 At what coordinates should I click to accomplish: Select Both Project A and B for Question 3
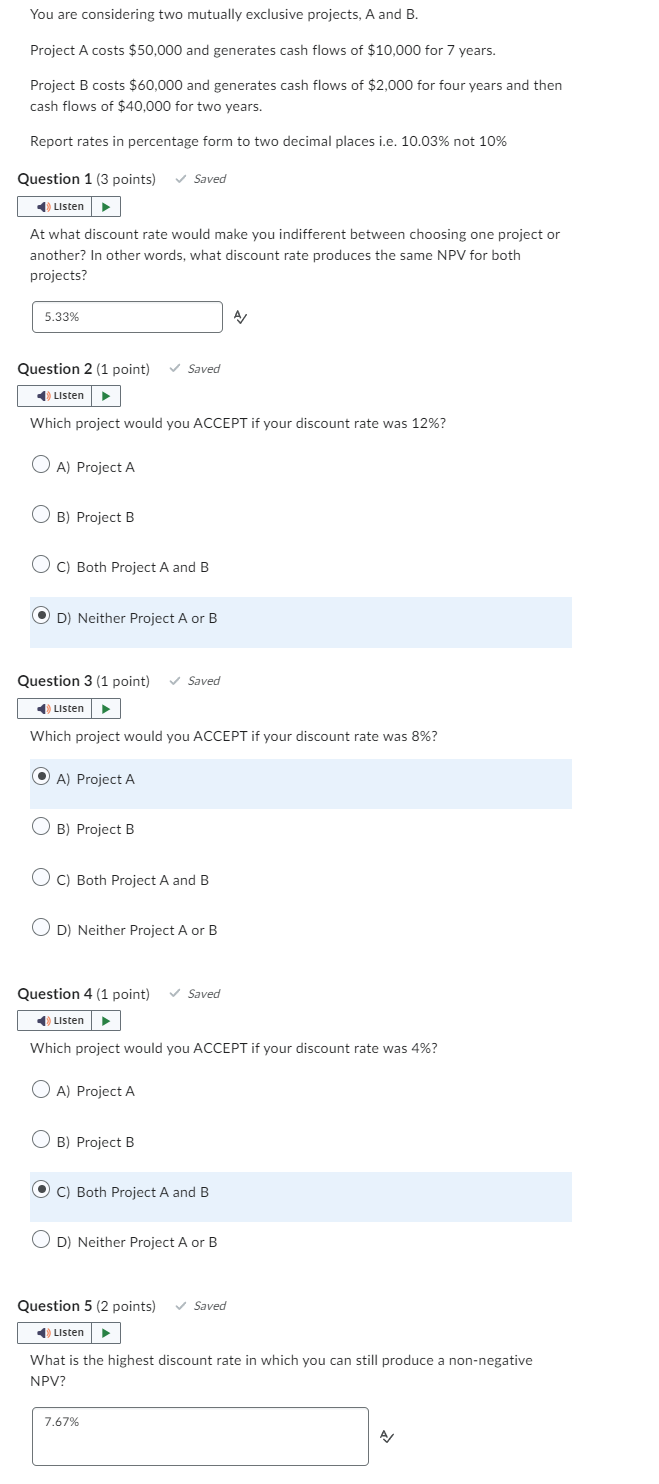[41, 876]
